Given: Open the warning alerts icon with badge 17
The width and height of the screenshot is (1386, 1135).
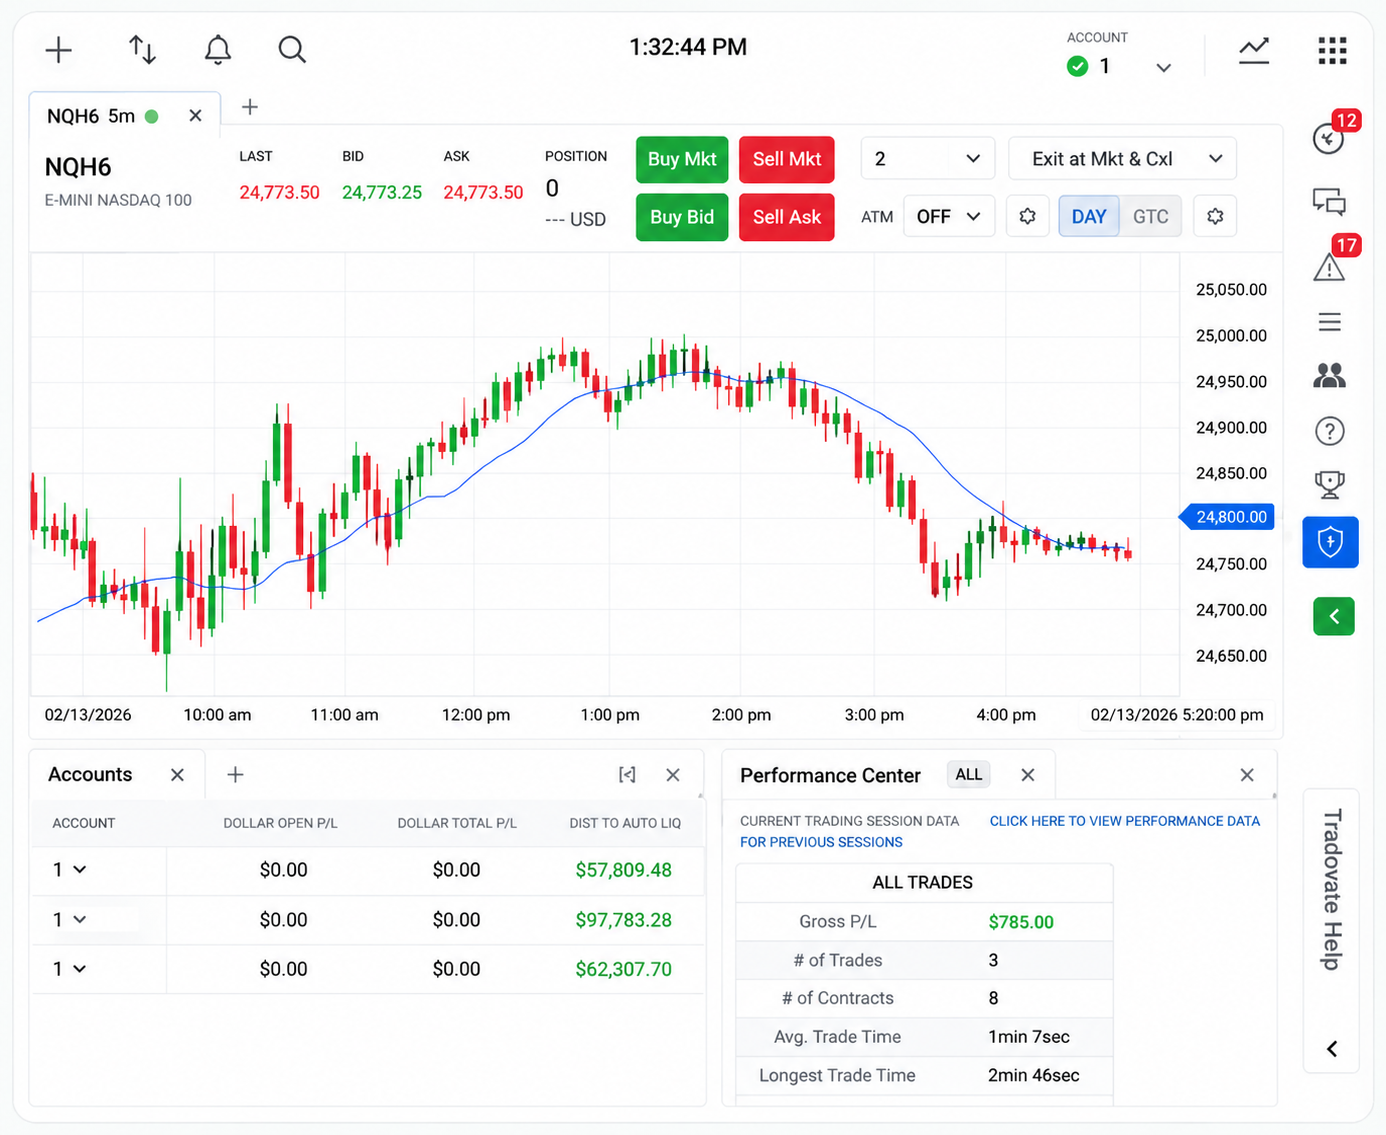Looking at the screenshot, I should tap(1329, 267).
